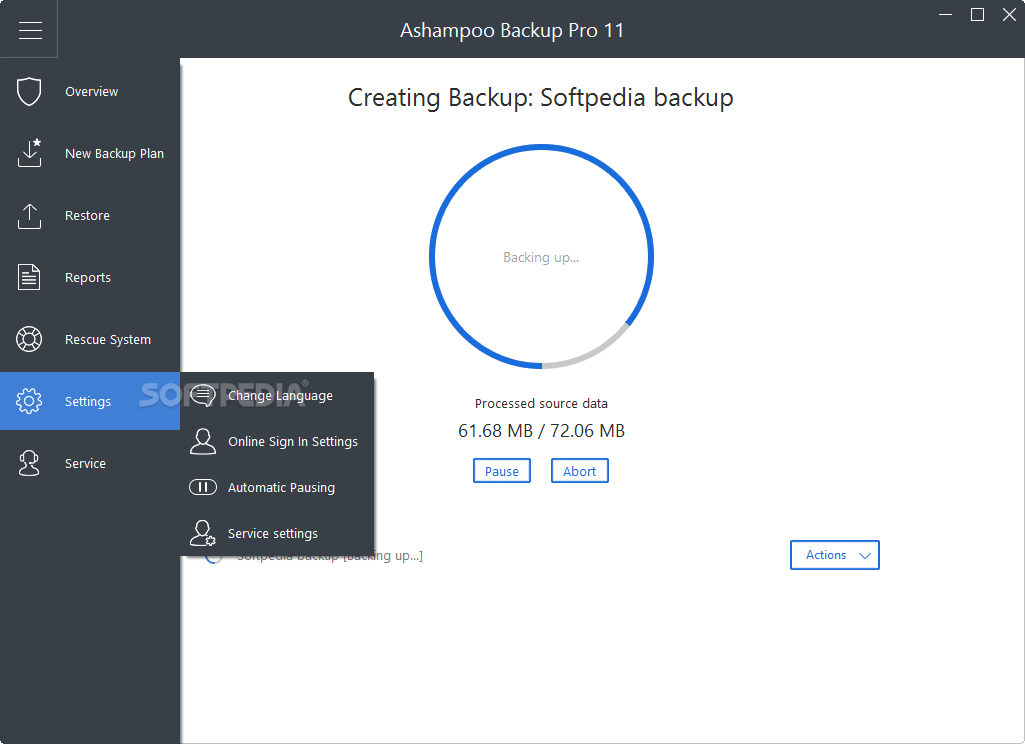Image resolution: width=1025 pixels, height=744 pixels.
Task: Click the Reports document icon
Action: pos(29,277)
